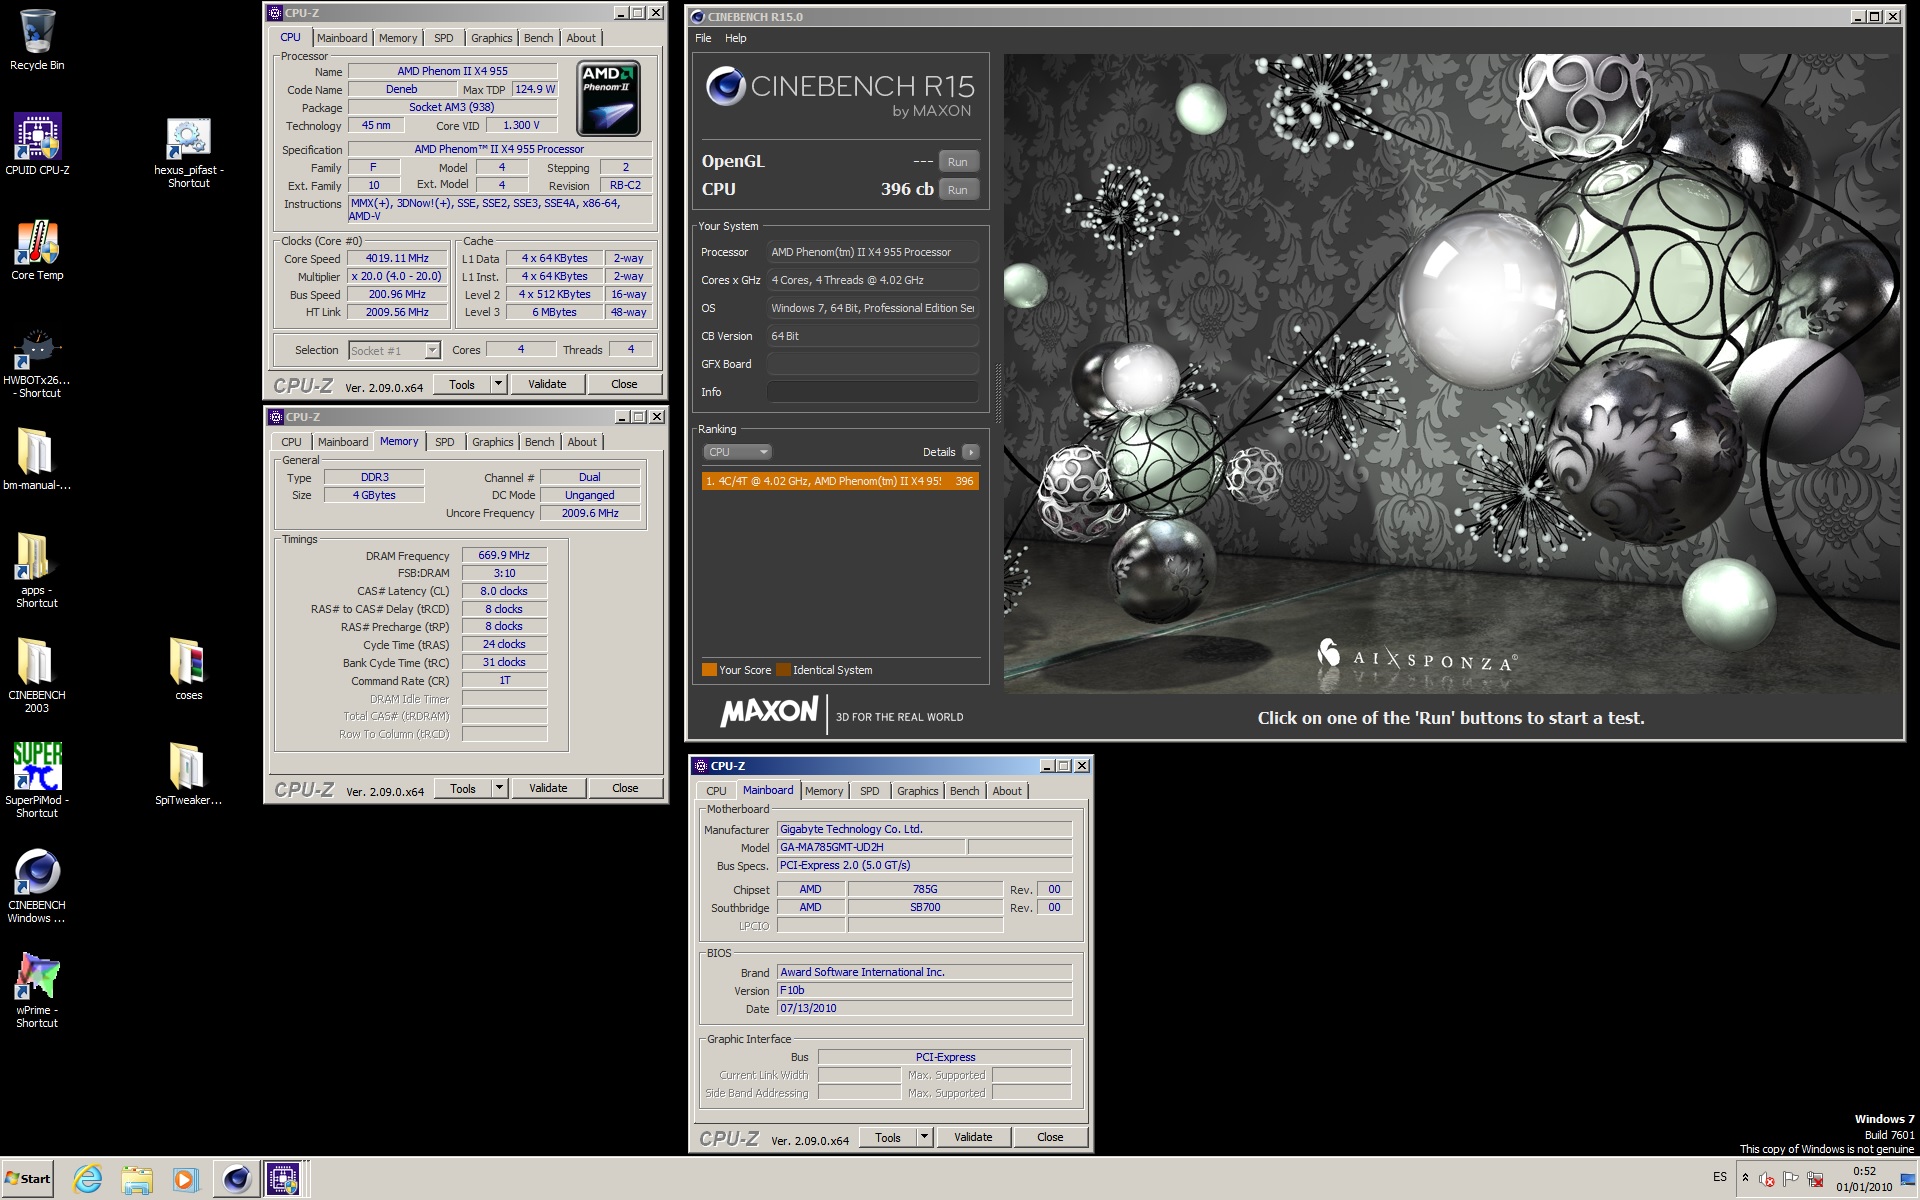This screenshot has height=1200, width=1920.
Task: Select the ranking entry scoring 396
Action: 840,481
